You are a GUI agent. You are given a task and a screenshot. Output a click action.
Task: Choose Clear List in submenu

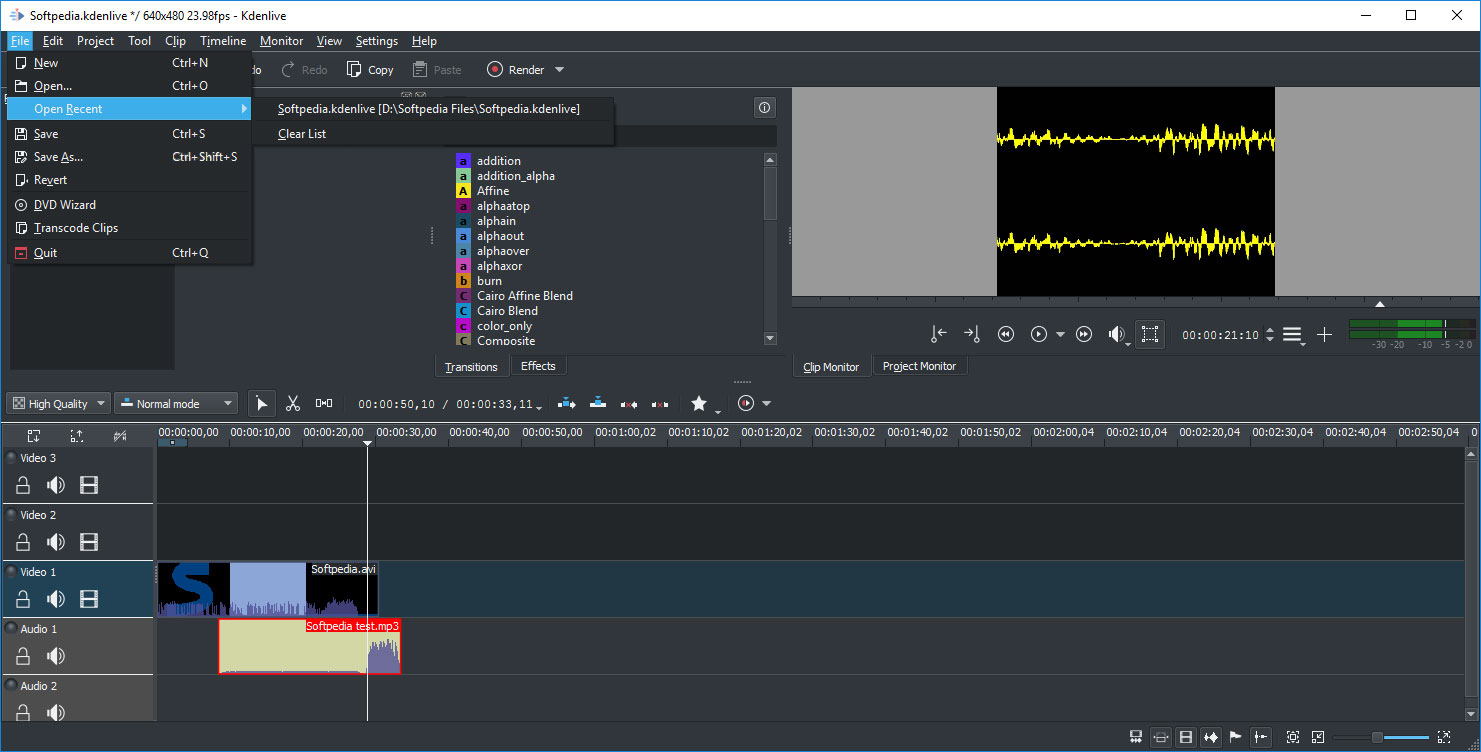point(302,134)
